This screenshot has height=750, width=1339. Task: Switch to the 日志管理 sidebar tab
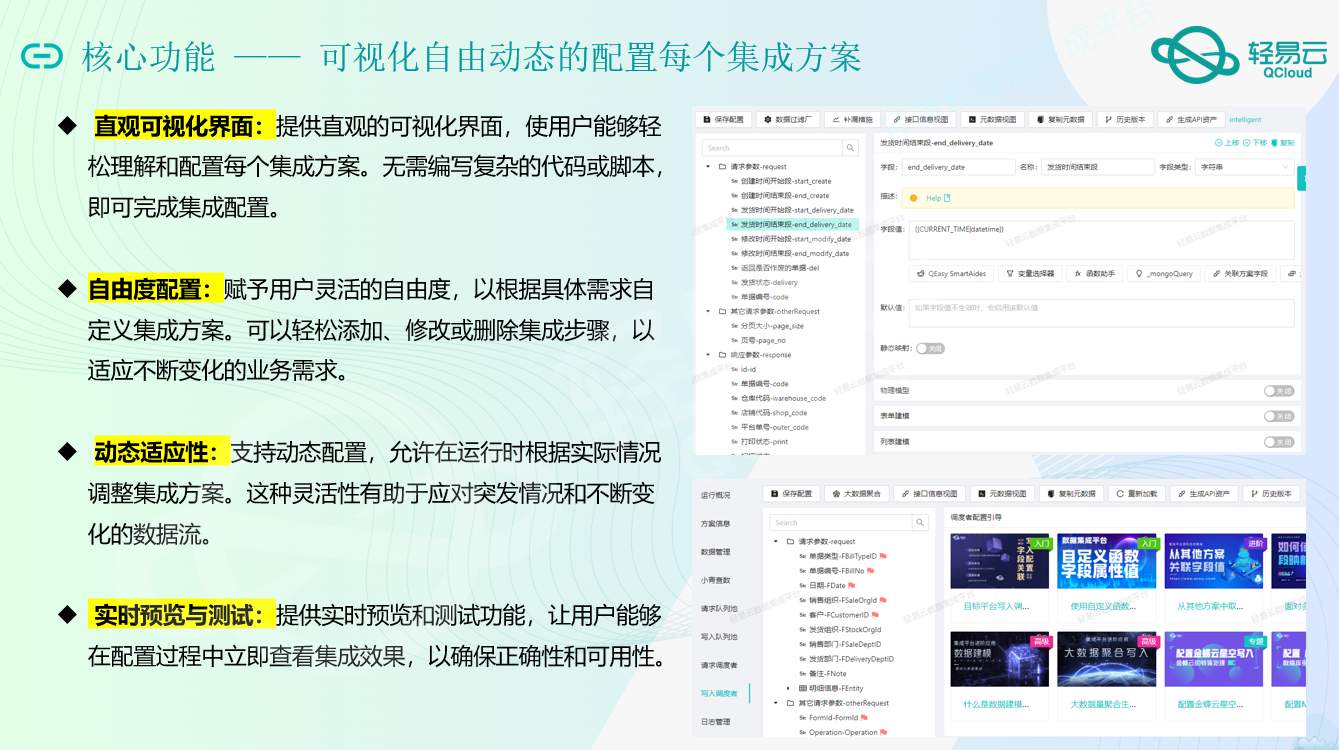(x=715, y=721)
